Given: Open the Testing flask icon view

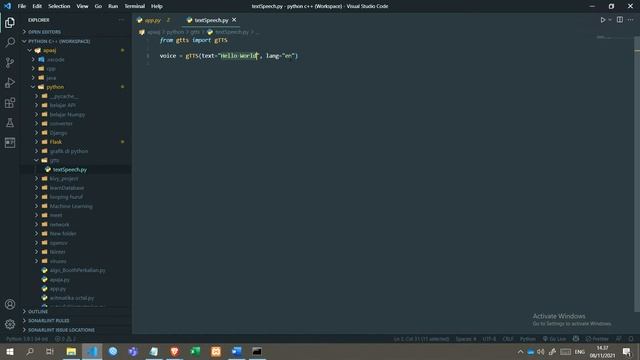Looking at the screenshot, I should tap(10, 122).
